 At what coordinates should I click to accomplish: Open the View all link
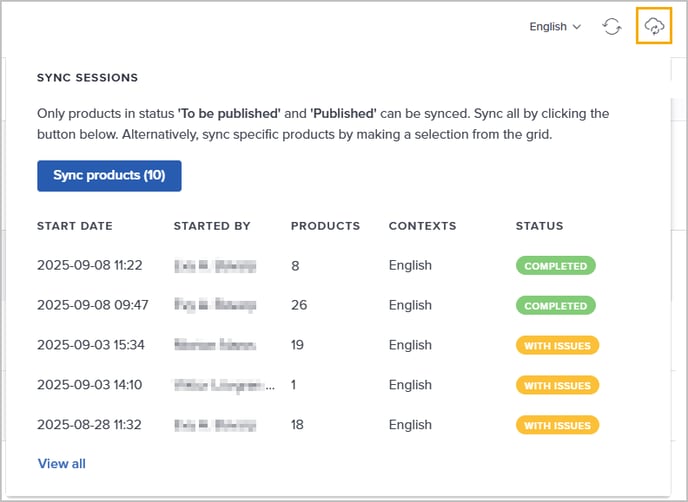pyautogui.click(x=62, y=463)
